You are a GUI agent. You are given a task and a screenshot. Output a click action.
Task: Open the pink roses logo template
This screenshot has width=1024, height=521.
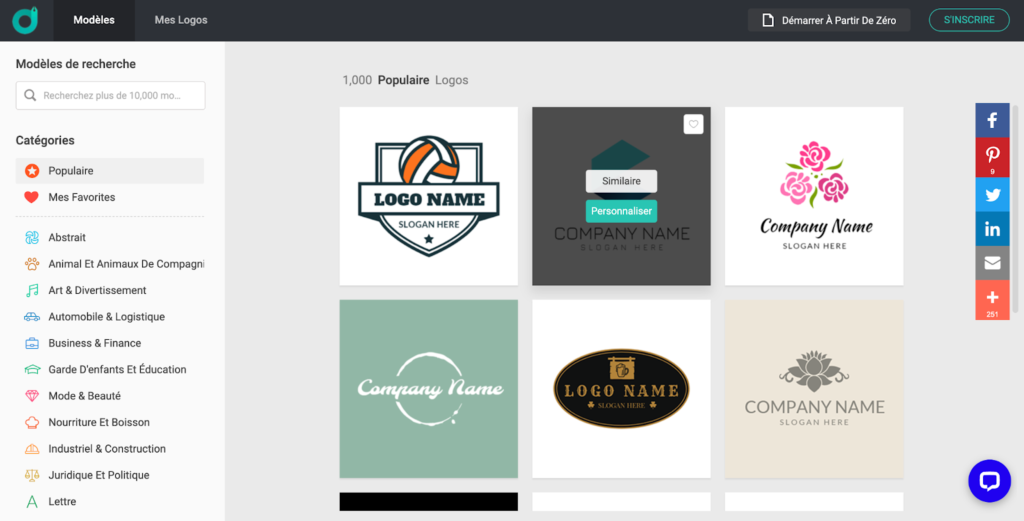[814, 196]
